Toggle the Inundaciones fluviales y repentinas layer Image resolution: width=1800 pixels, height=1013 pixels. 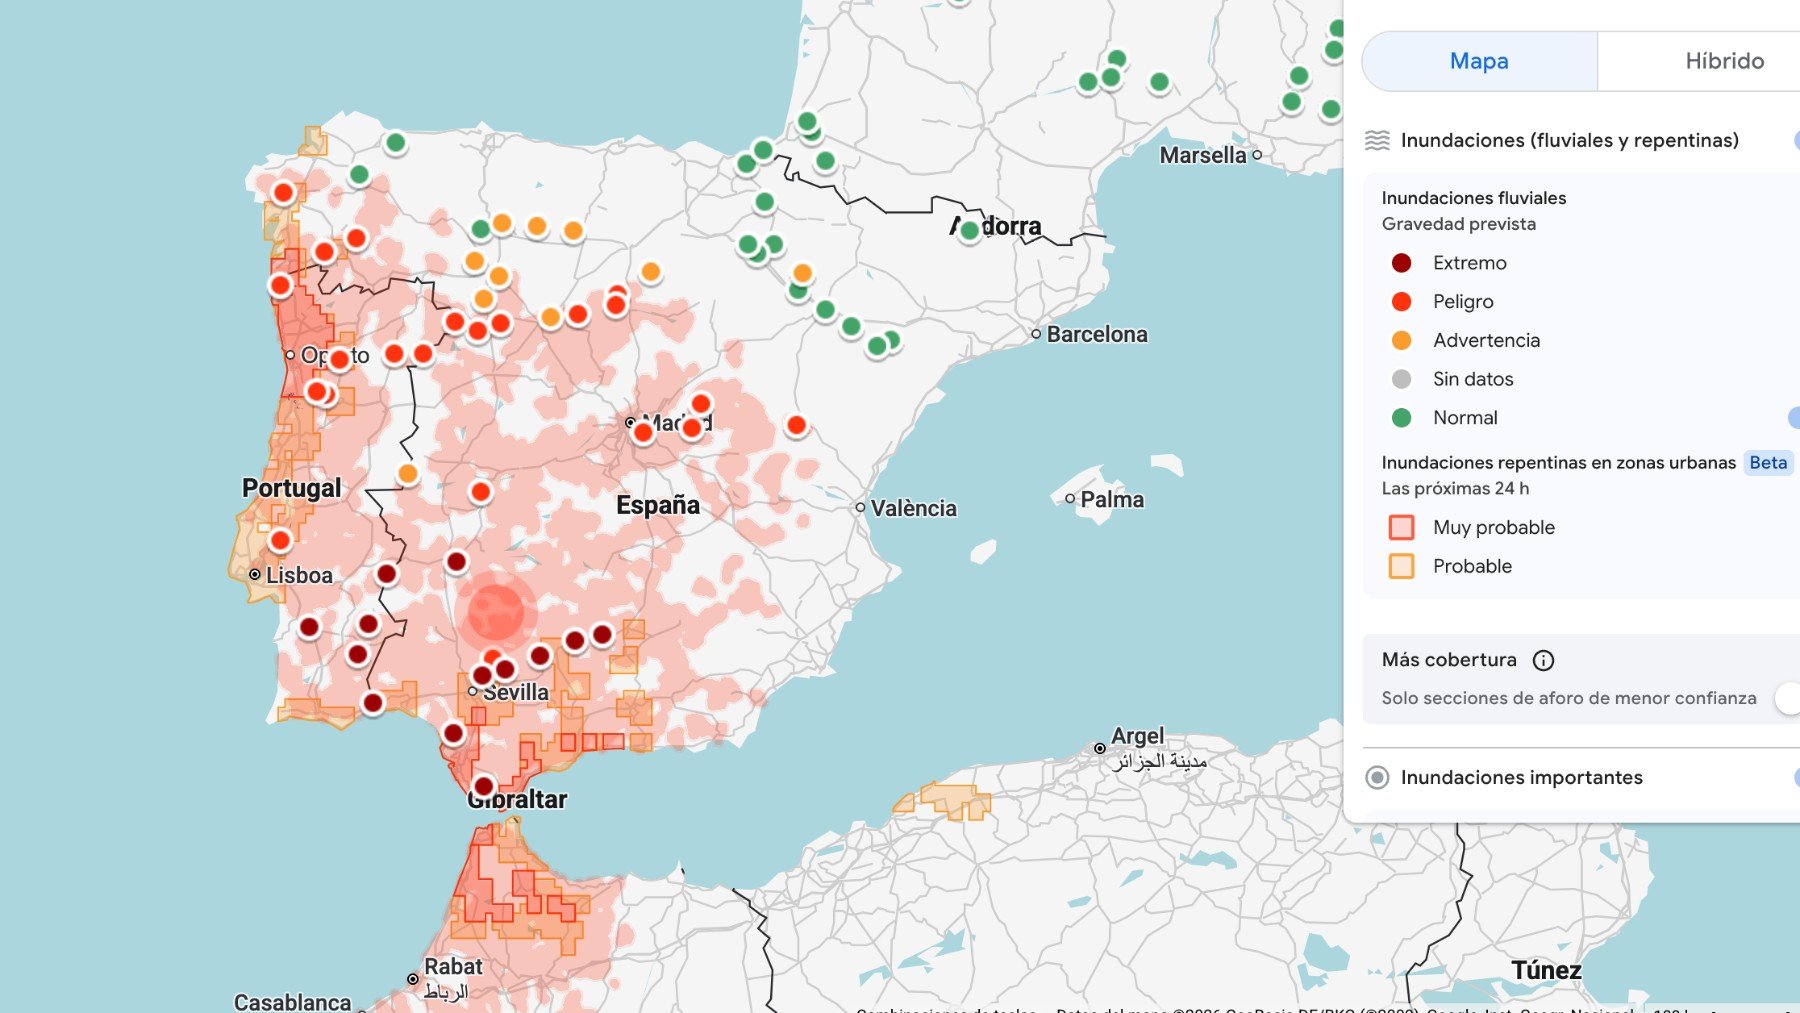coord(1794,140)
